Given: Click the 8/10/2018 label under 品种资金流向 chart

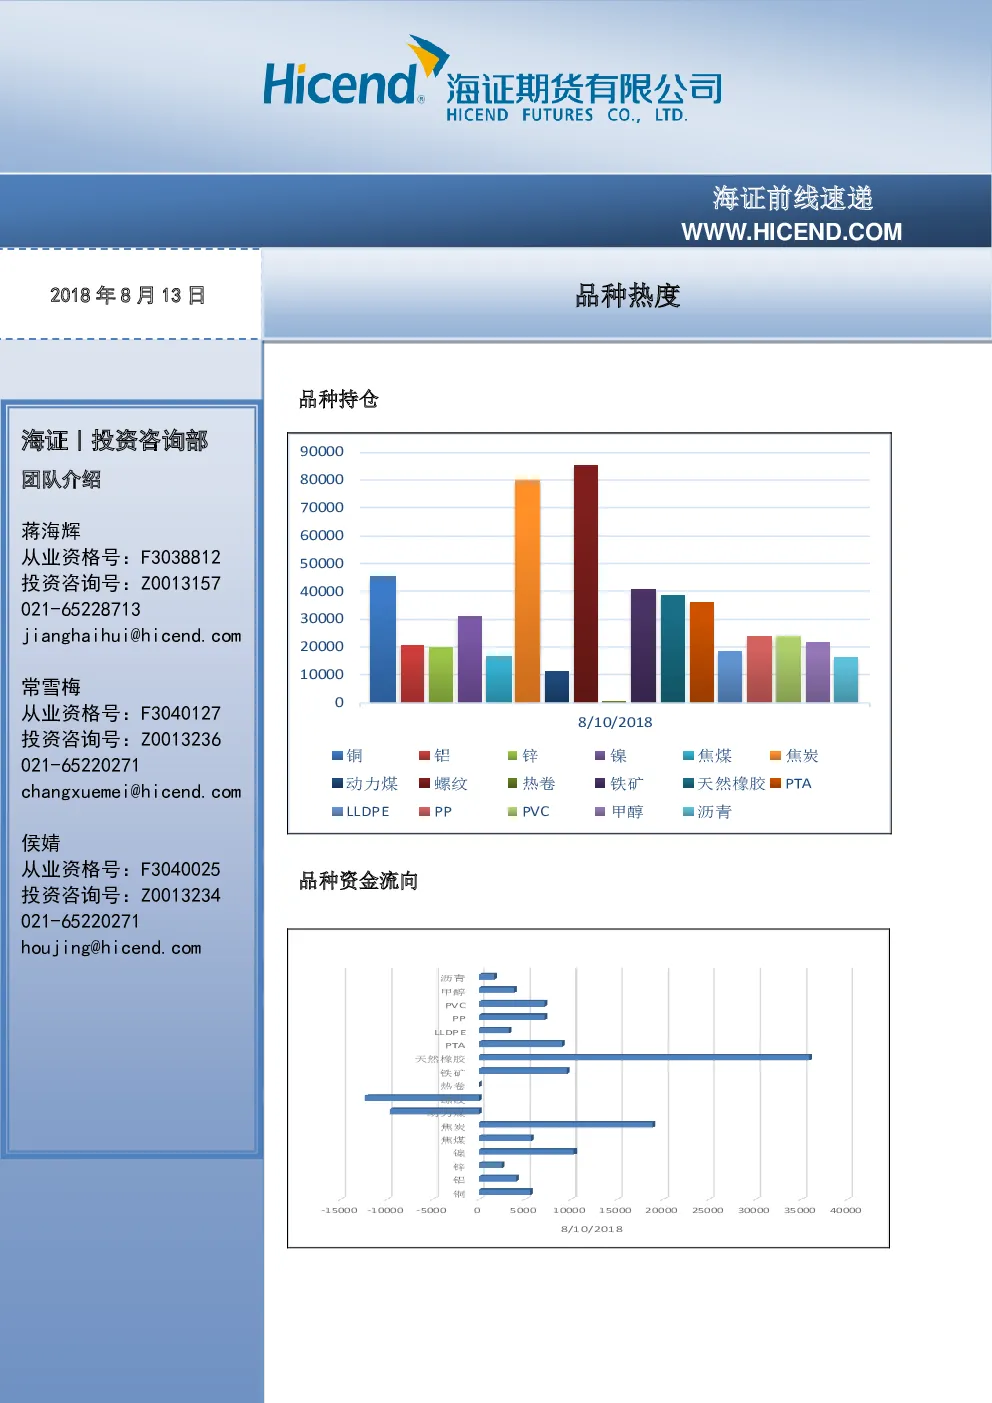Looking at the screenshot, I should point(592,1229).
